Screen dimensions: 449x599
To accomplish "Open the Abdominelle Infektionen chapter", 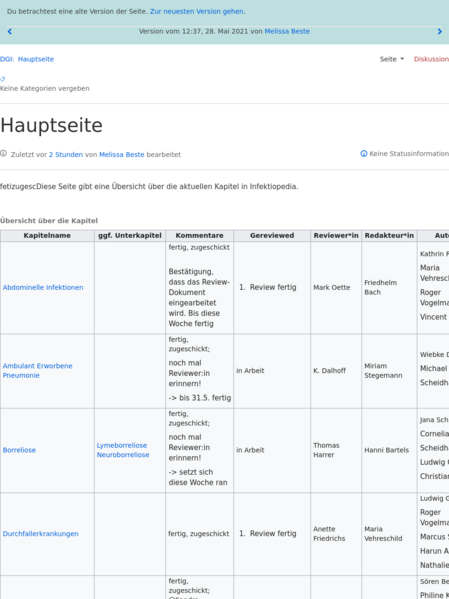I will click(43, 288).
